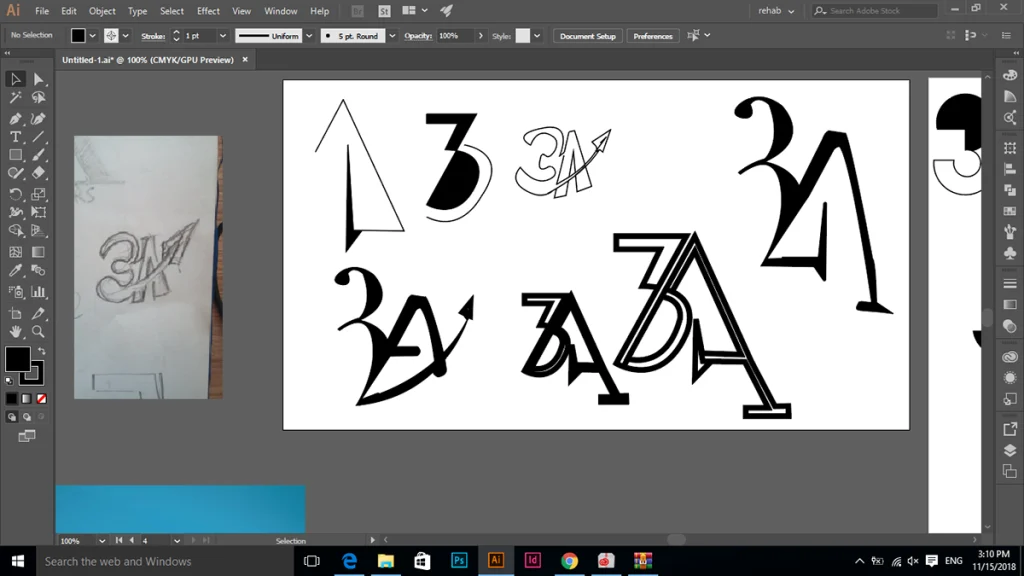This screenshot has width=1024, height=576.
Task: Enable Draw Normal mode
Action: pyautogui.click(x=11, y=417)
